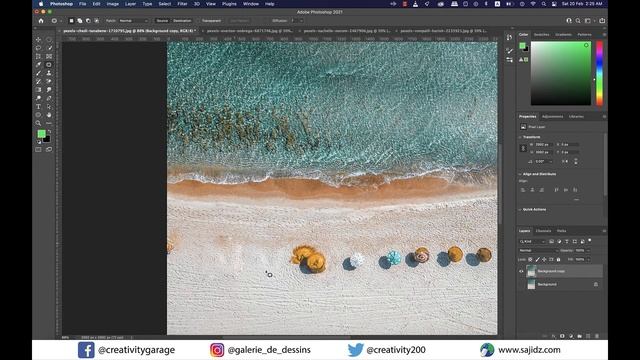The image size is (640, 360).
Task: Open the Apple menu
Action: [x=41, y=4]
